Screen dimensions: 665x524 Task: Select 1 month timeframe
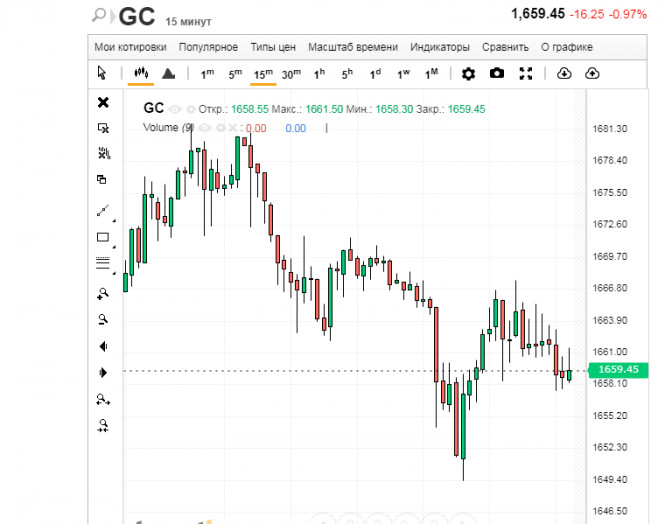(x=431, y=74)
